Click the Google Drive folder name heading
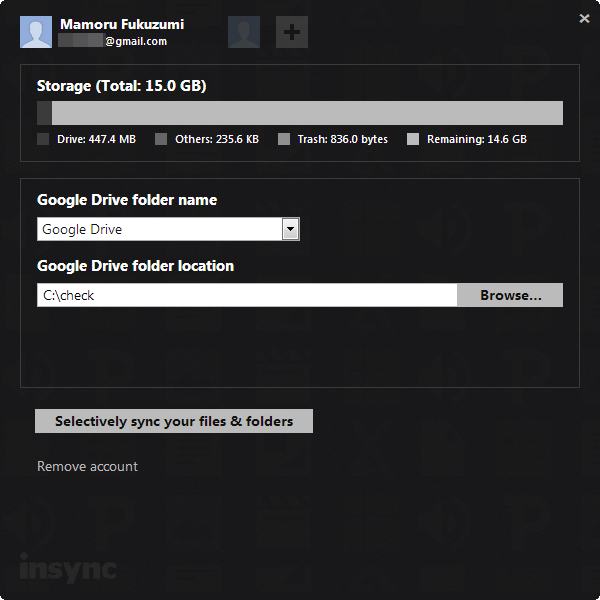 pyautogui.click(x=127, y=200)
